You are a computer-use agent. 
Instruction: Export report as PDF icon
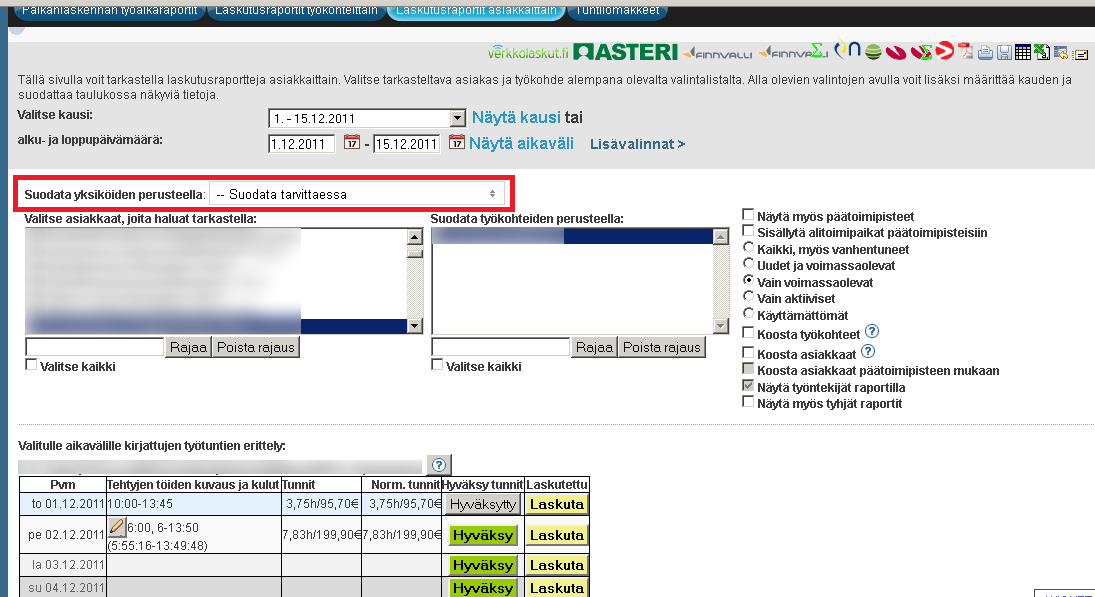pyautogui.click(x=966, y=52)
